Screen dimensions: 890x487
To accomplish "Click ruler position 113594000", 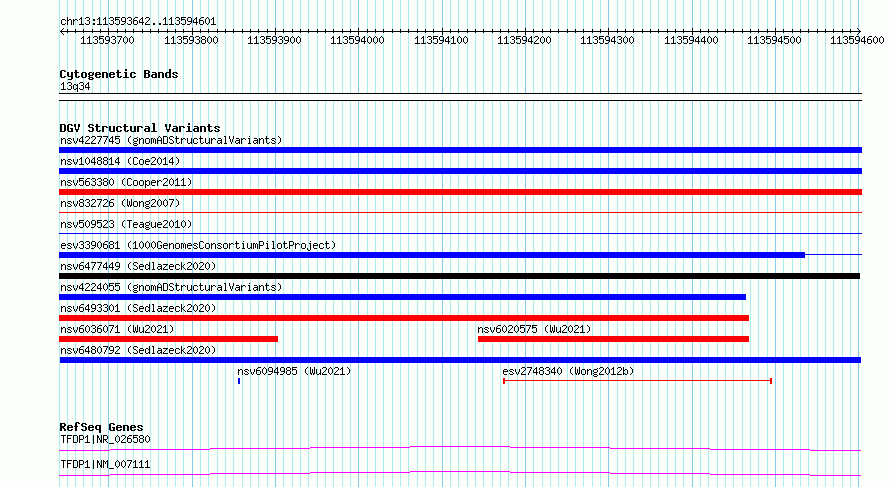I will pyautogui.click(x=358, y=40).
